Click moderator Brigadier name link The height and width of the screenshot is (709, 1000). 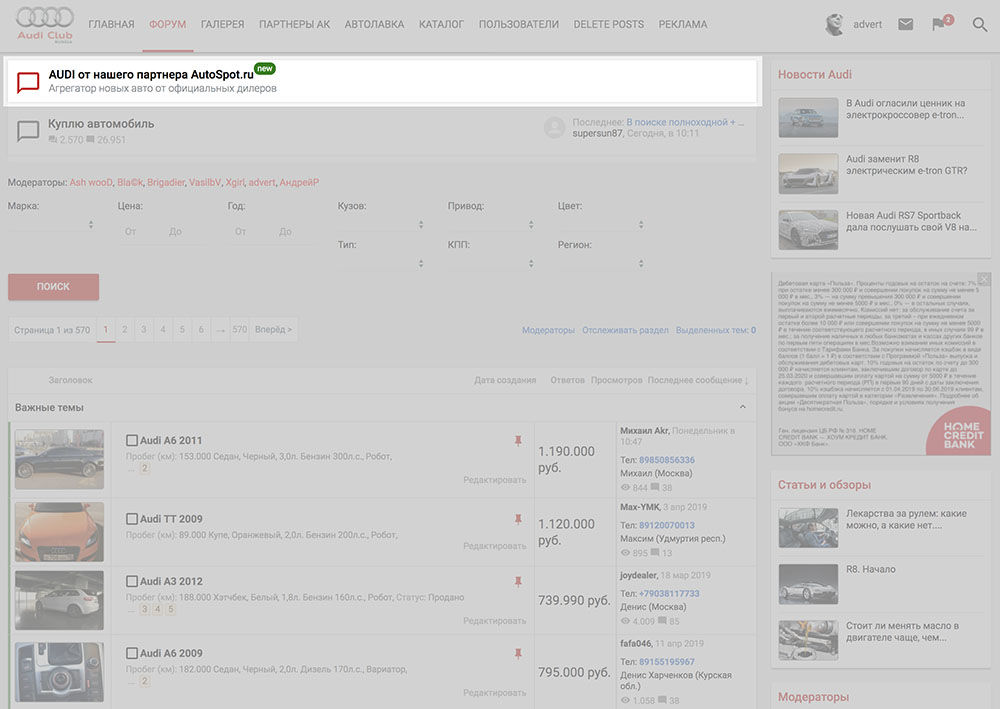point(166,182)
